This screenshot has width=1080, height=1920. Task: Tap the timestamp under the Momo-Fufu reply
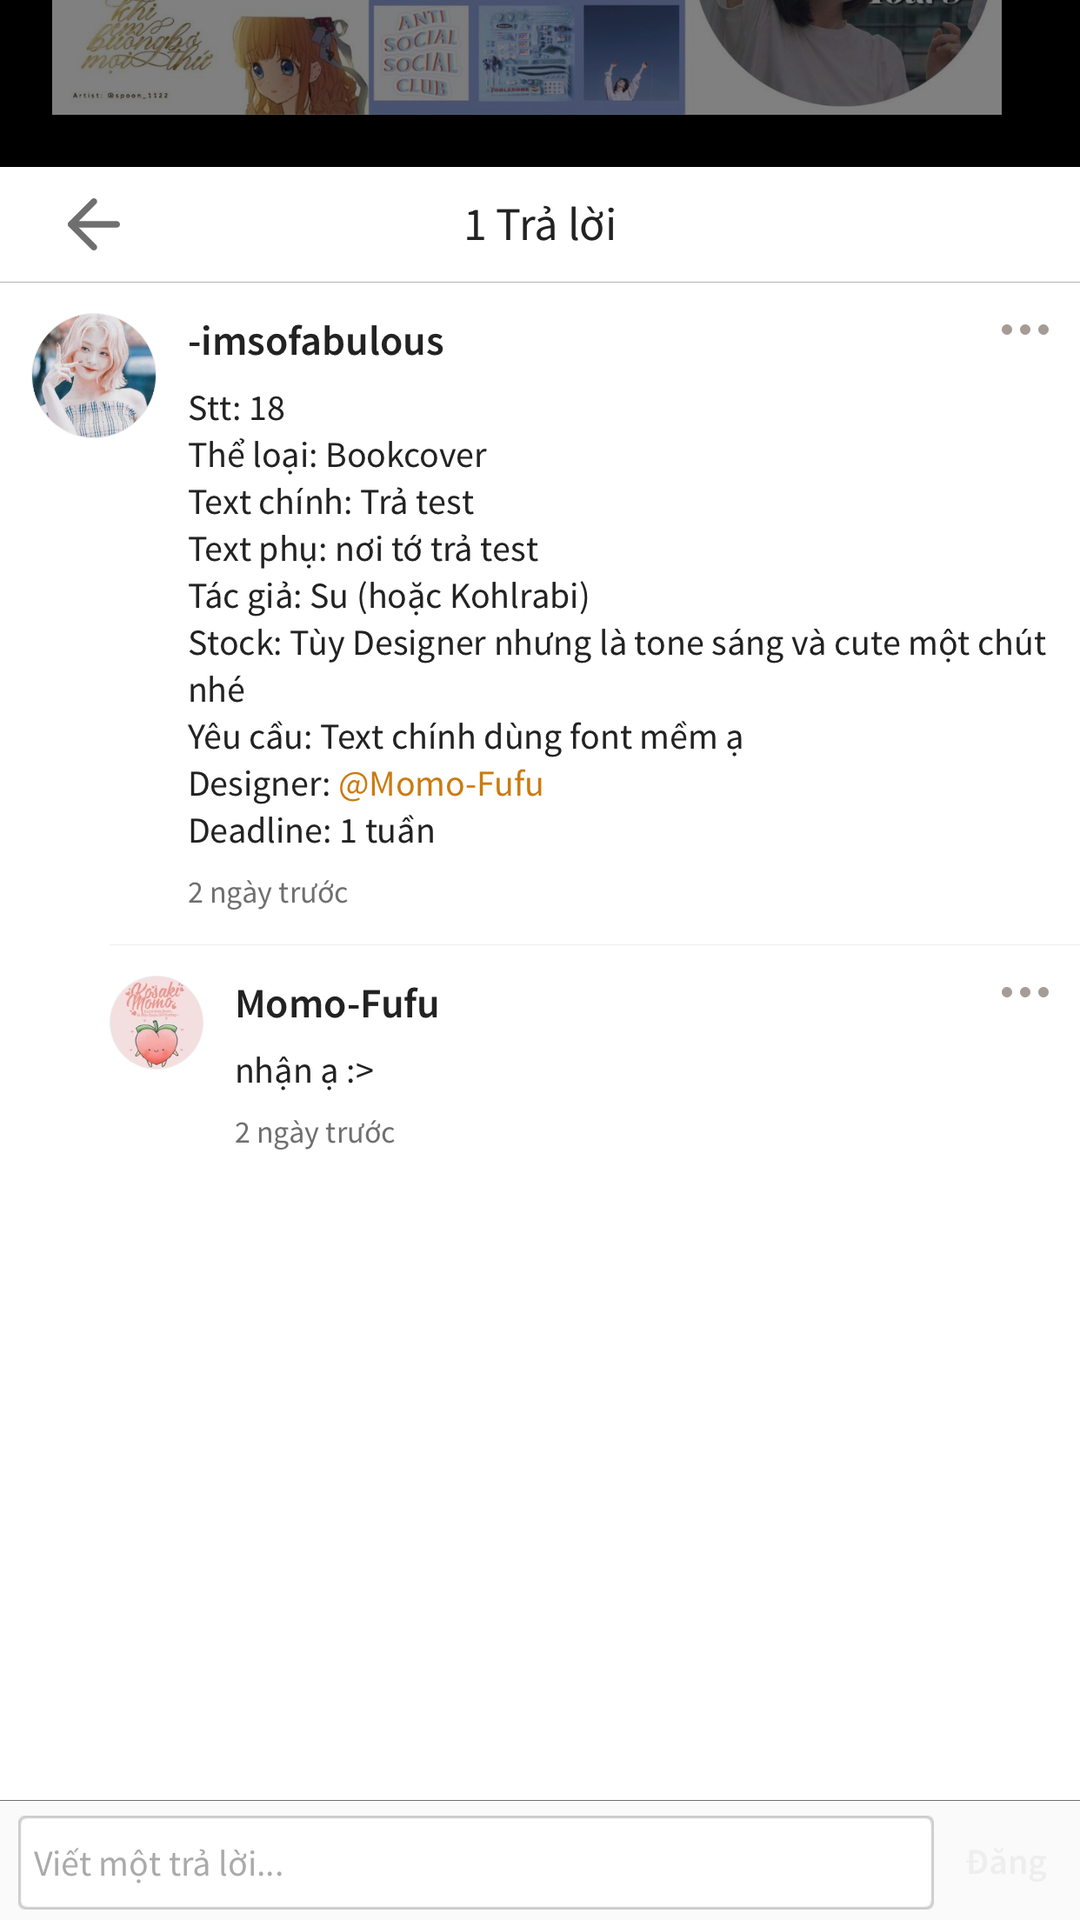pos(315,1132)
